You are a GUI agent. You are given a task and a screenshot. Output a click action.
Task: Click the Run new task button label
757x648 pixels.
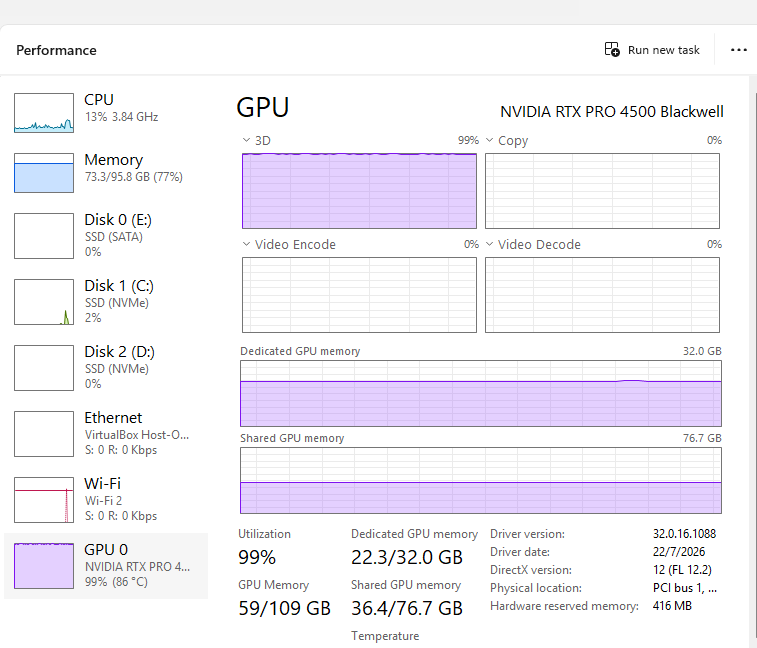[663, 50]
